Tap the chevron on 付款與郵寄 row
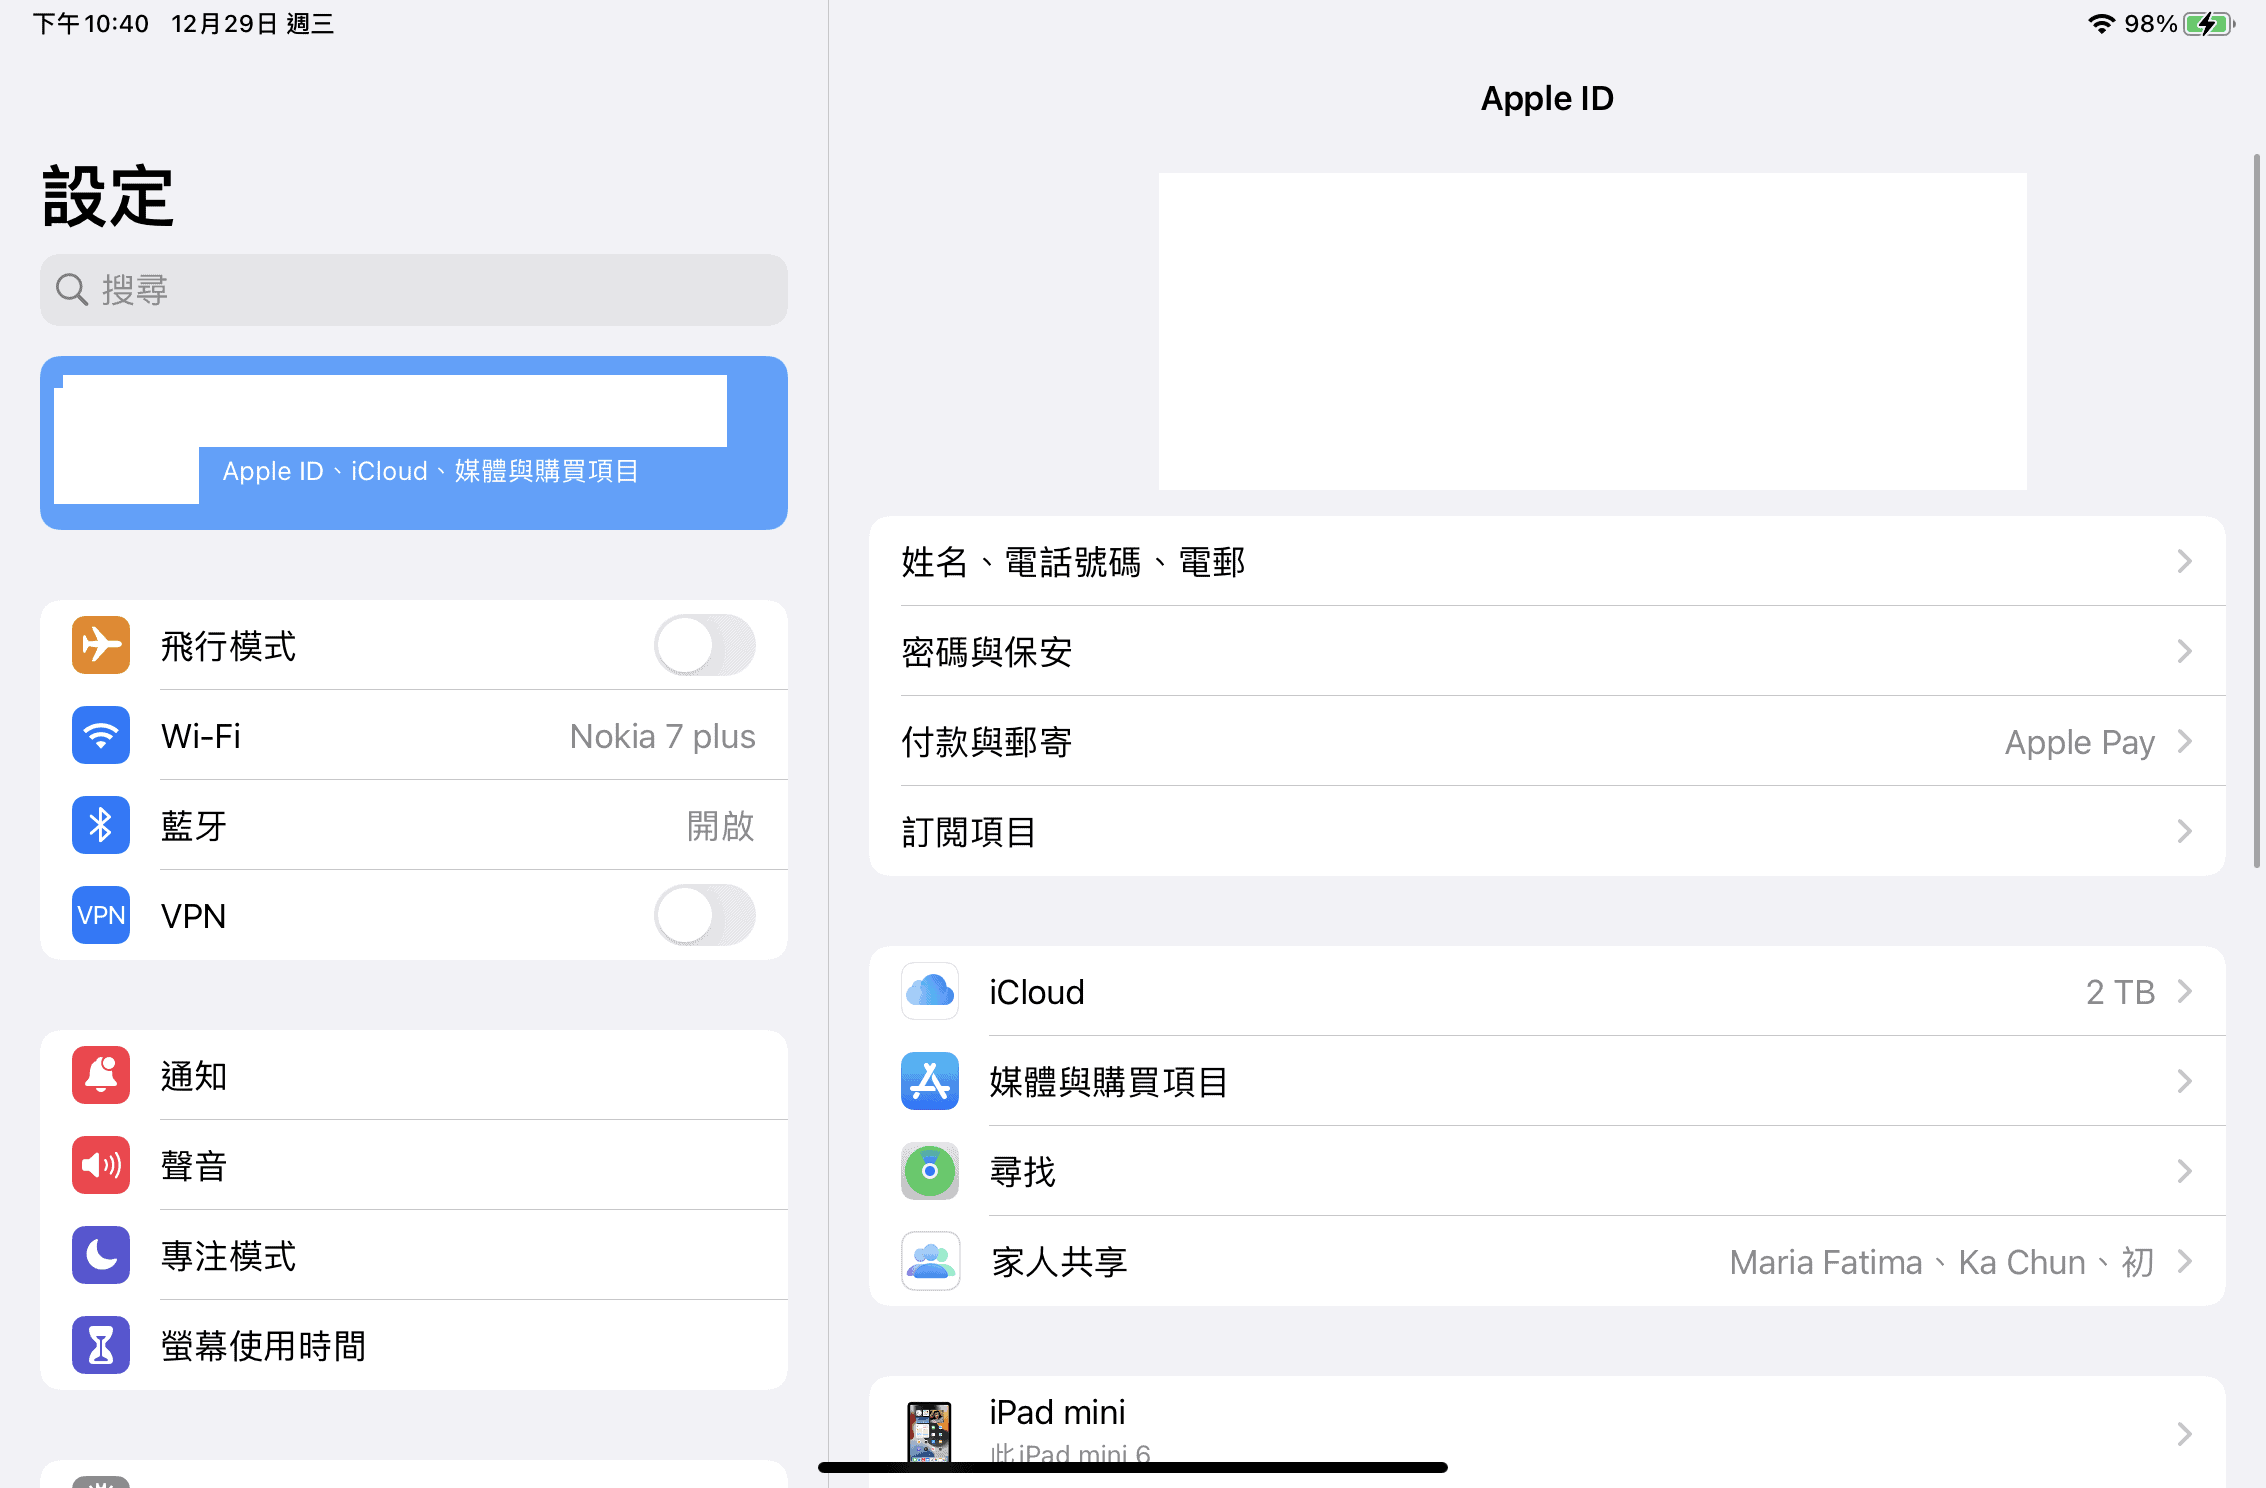 click(2185, 741)
